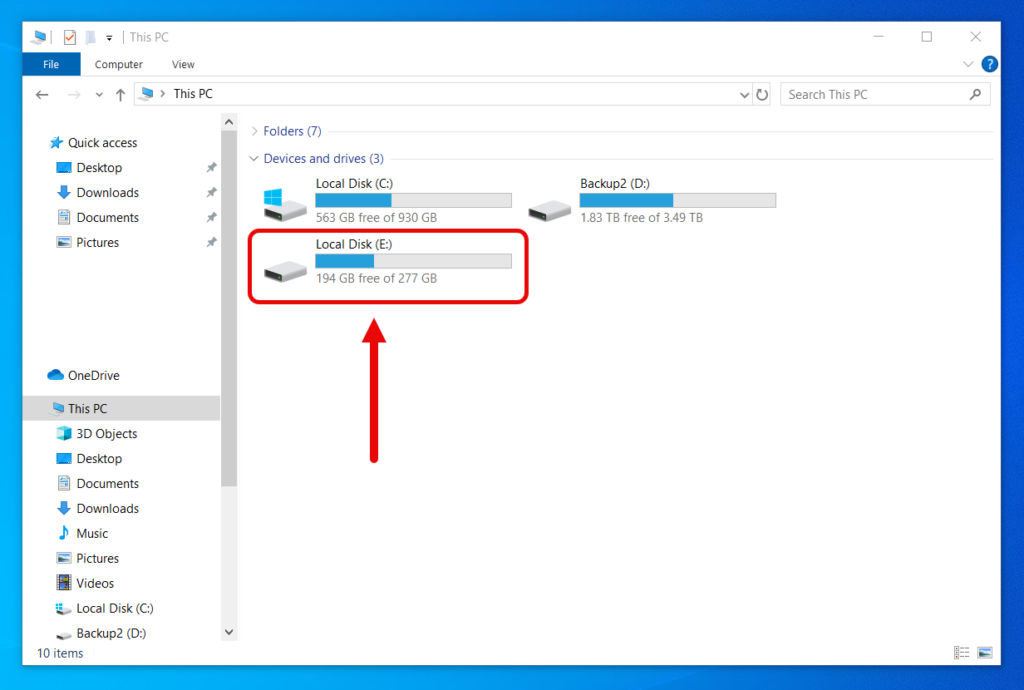Select the Local Disk (E:) drive icon
Image resolution: width=1024 pixels, height=690 pixels.
[285, 270]
